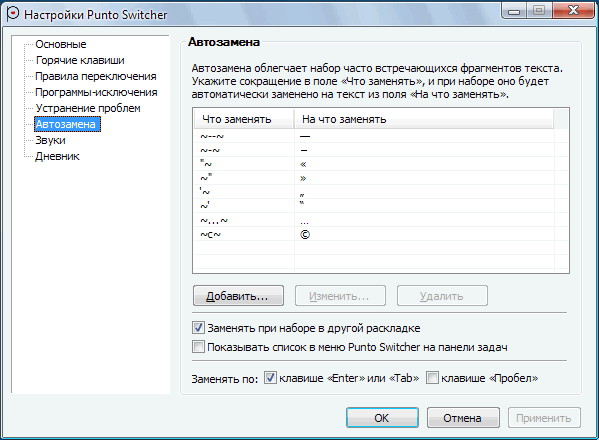Select the ~...~ autocorrect row
599x440 pixels.
(x=373, y=220)
